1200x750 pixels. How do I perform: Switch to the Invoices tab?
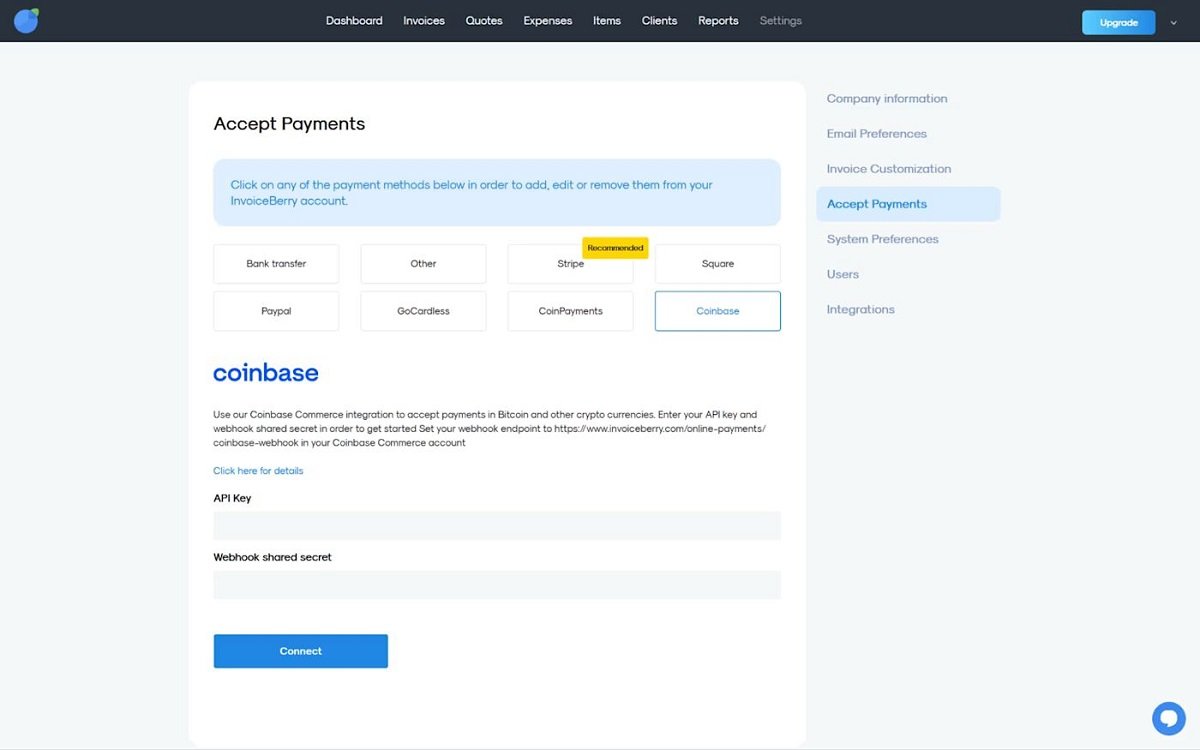pos(423,20)
